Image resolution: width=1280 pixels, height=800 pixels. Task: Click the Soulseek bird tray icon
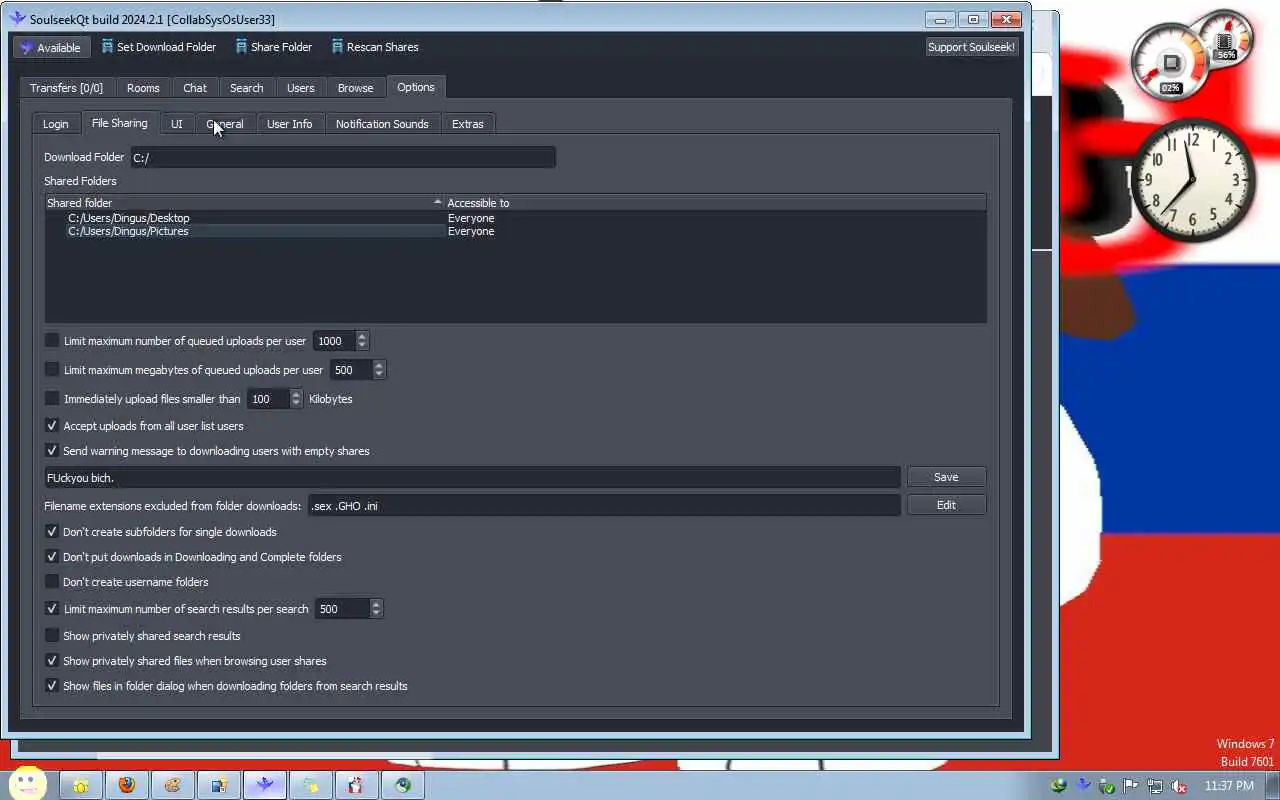pyautogui.click(x=1083, y=786)
